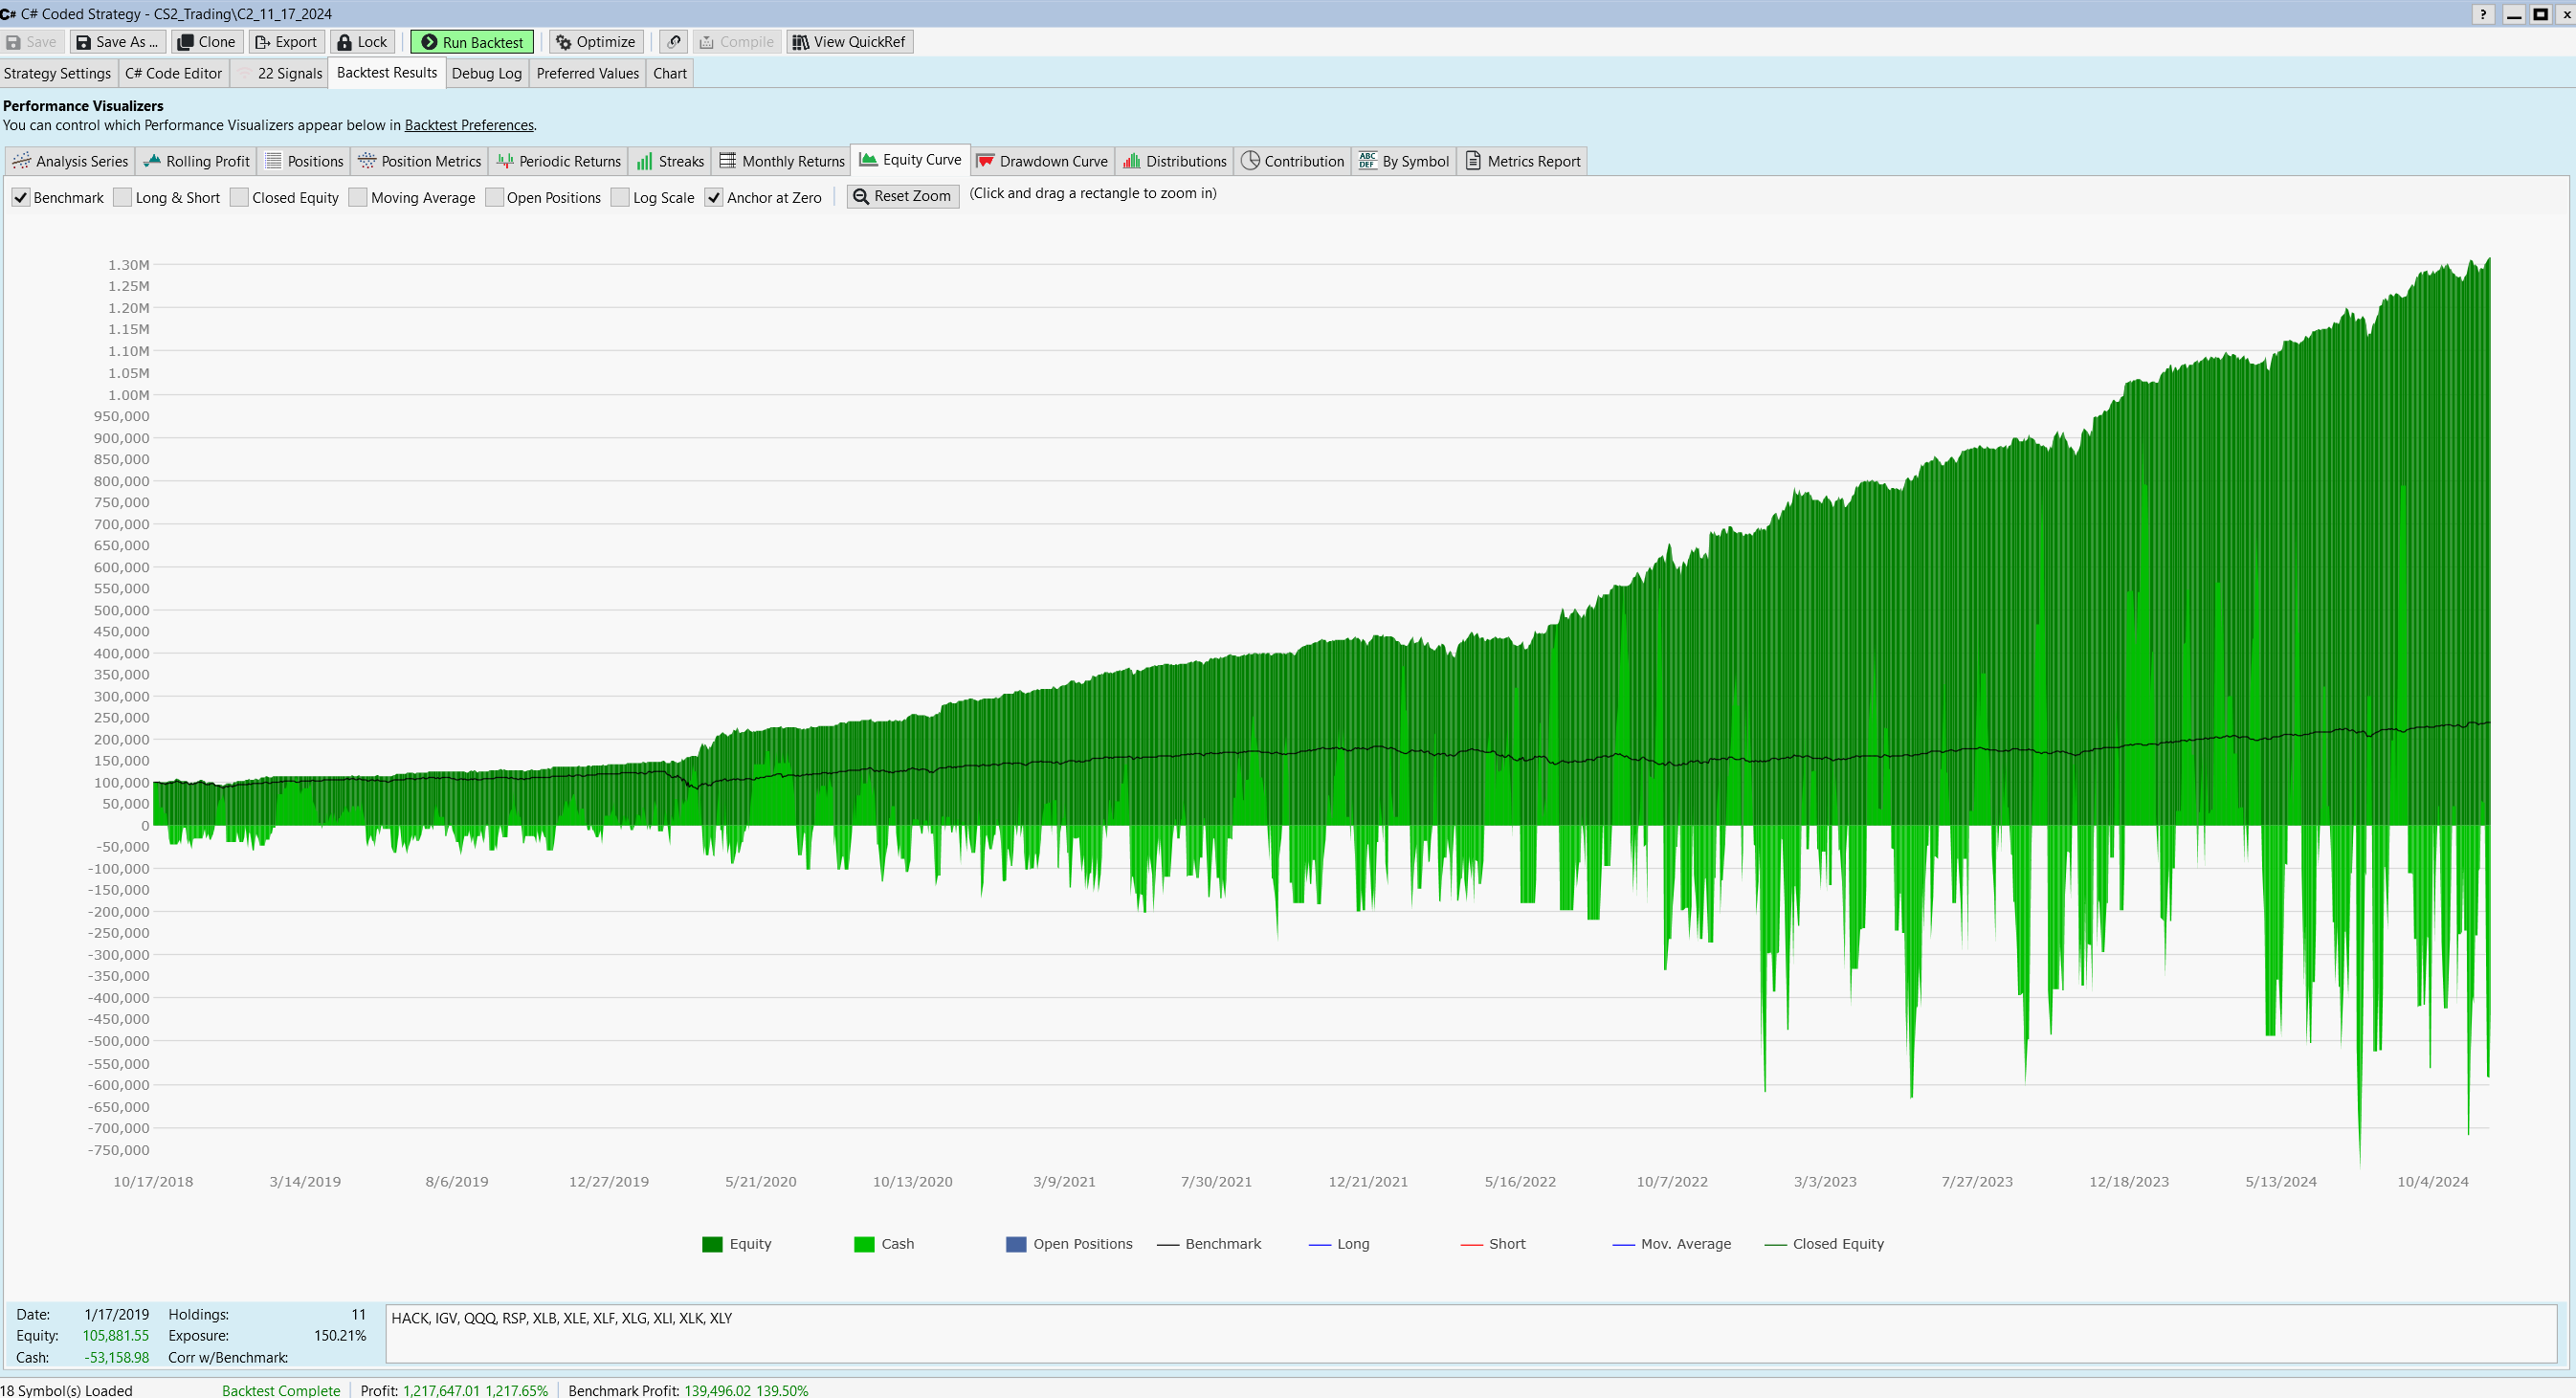Check the Moving Average checkbox
Screen dimensions: 2576x1398
coord(358,198)
